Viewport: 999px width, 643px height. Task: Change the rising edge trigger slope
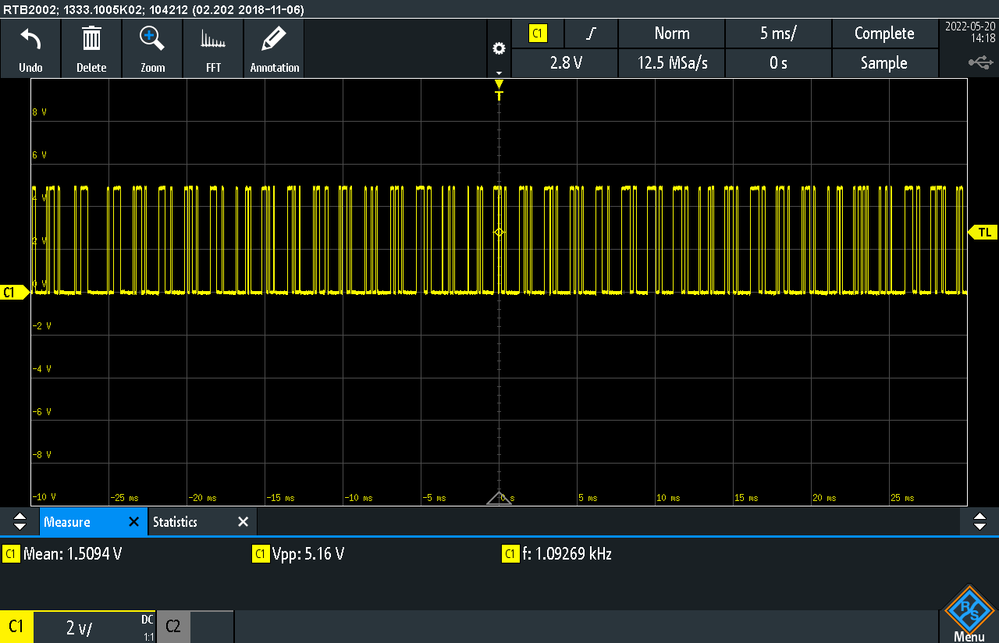[591, 33]
